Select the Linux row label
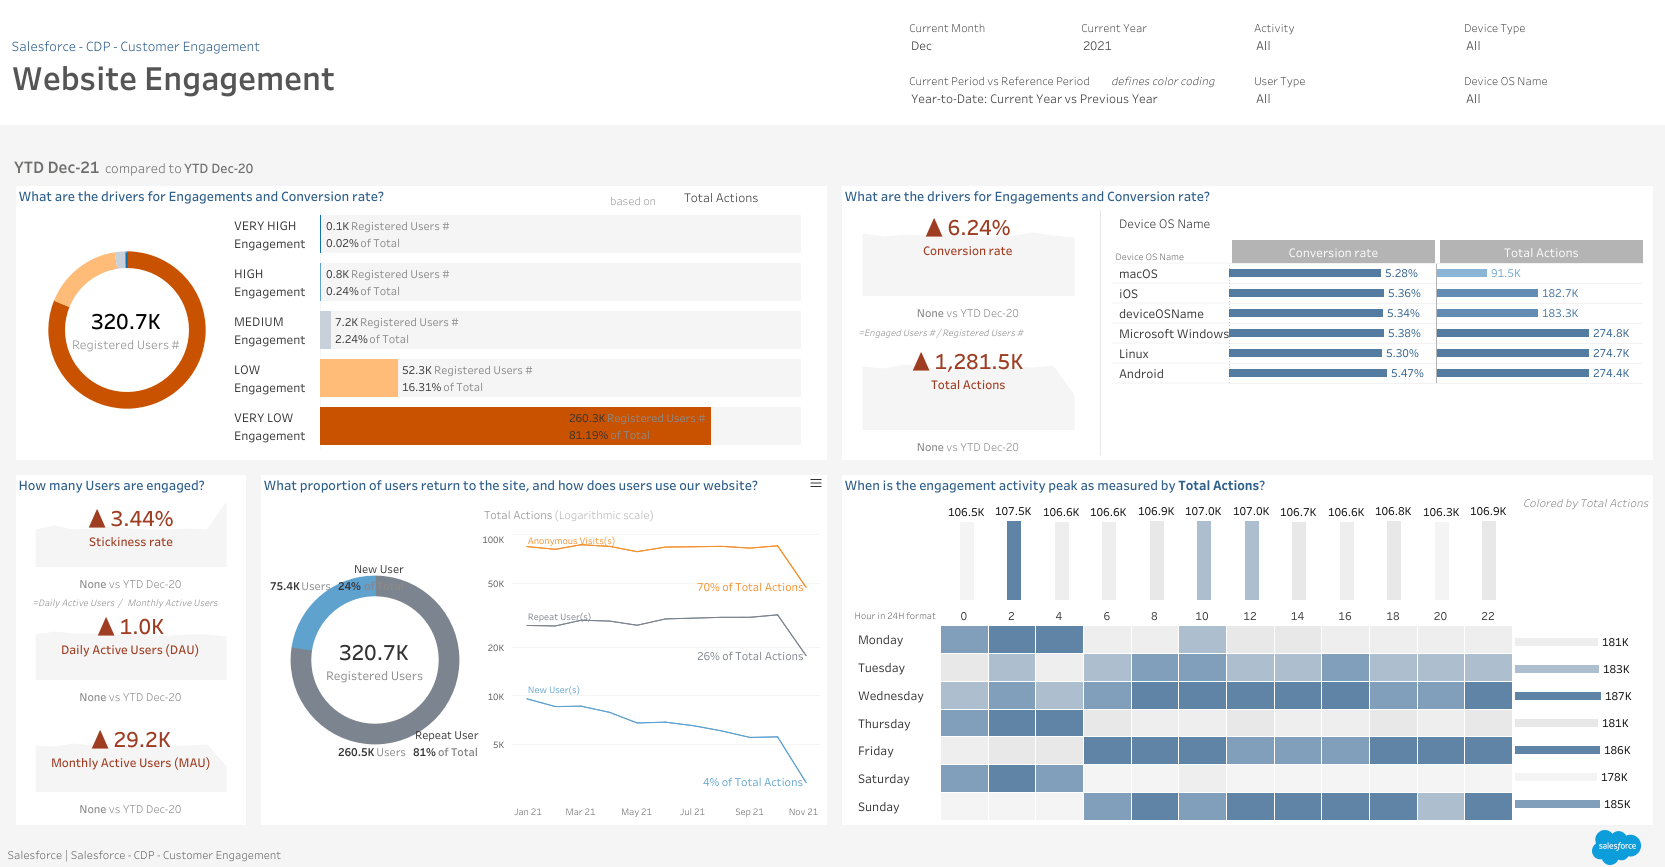 (x=1133, y=354)
